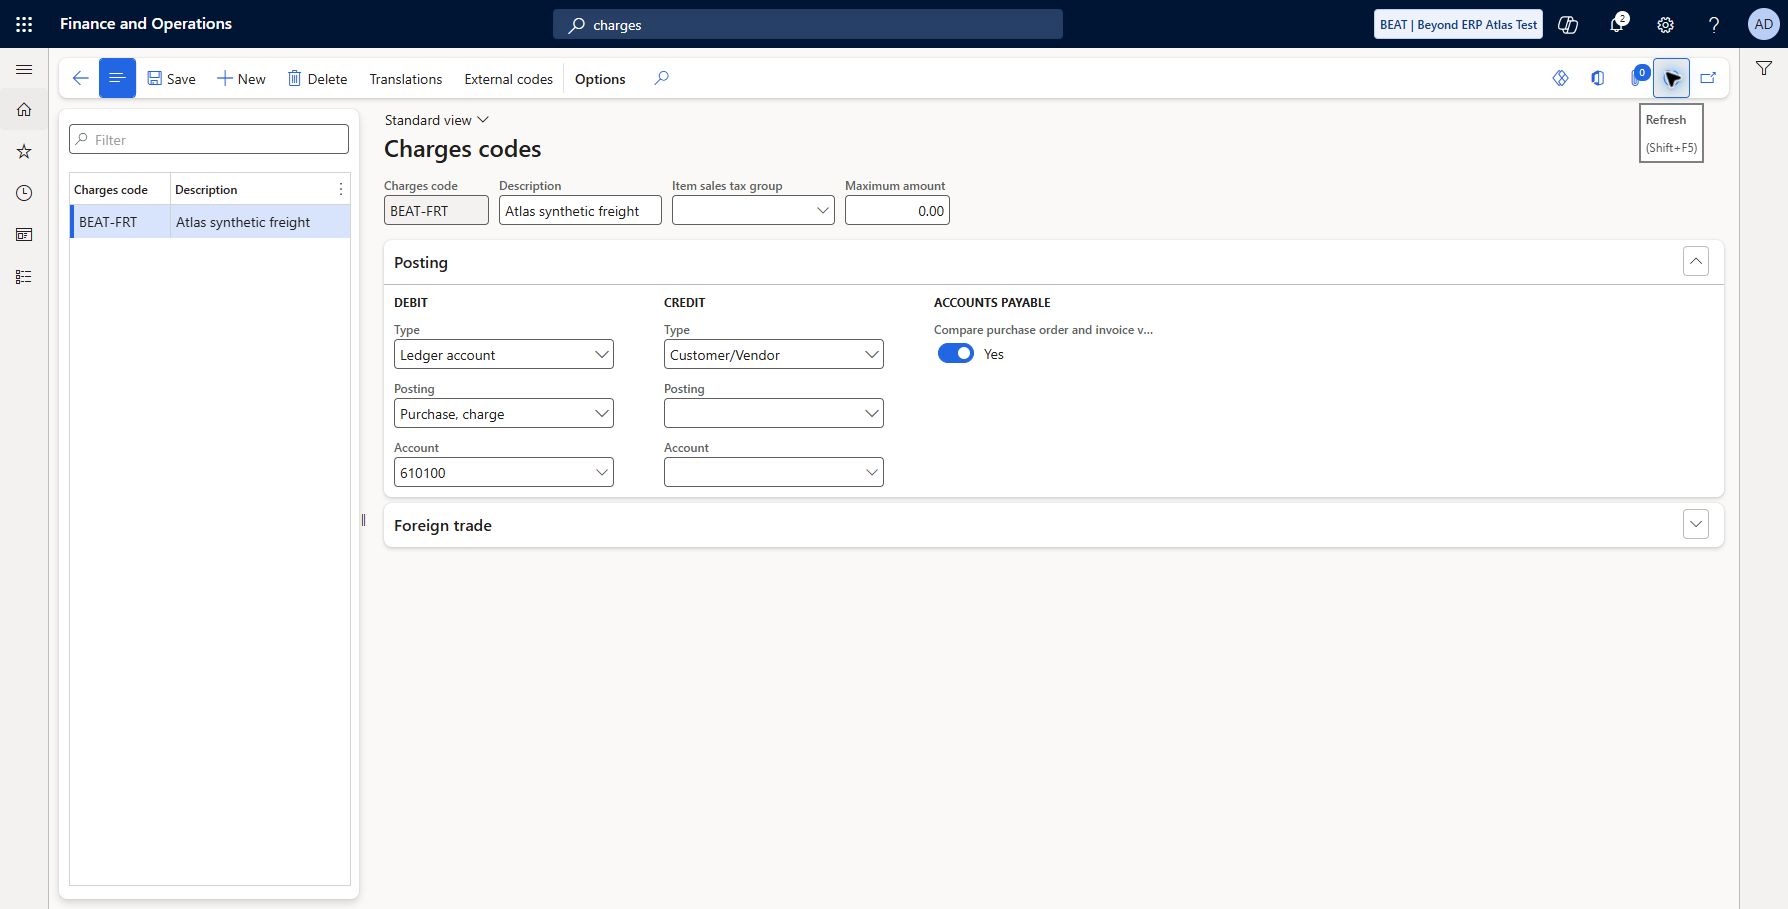Open the Power Apps diamond icon
The width and height of the screenshot is (1788, 909).
pos(1560,78)
